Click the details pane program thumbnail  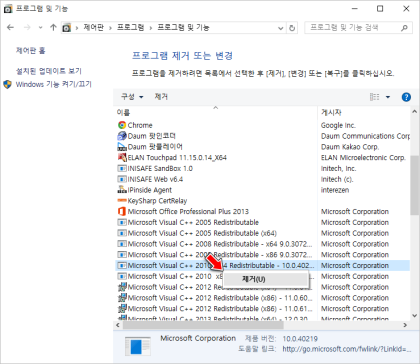pos(137,345)
